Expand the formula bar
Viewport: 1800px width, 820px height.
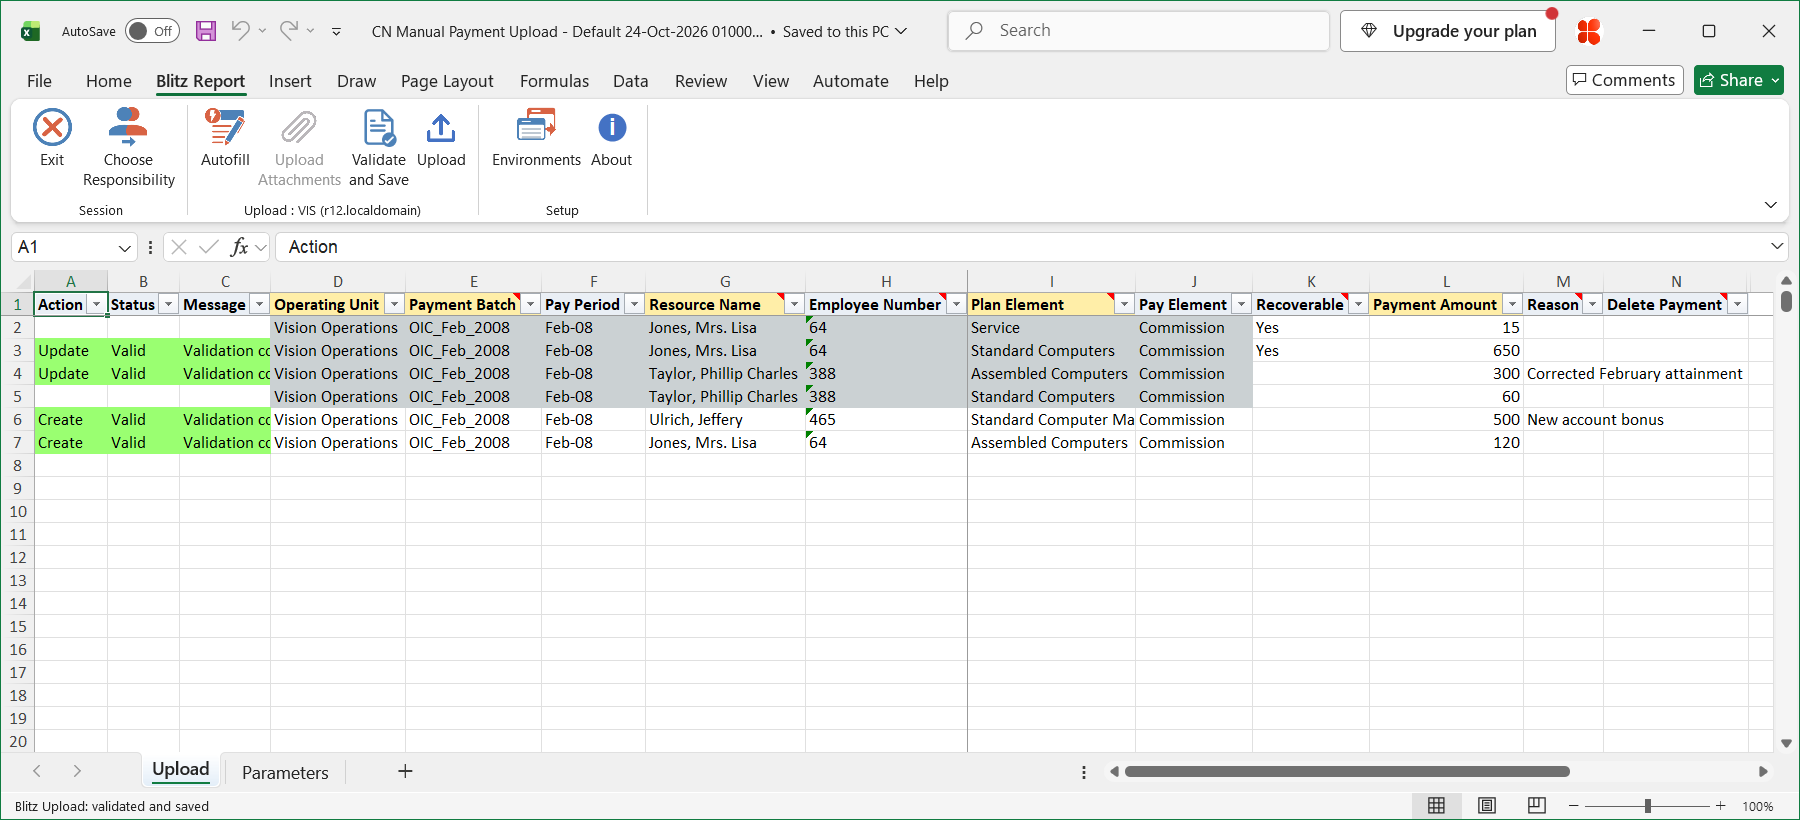coord(1777,246)
